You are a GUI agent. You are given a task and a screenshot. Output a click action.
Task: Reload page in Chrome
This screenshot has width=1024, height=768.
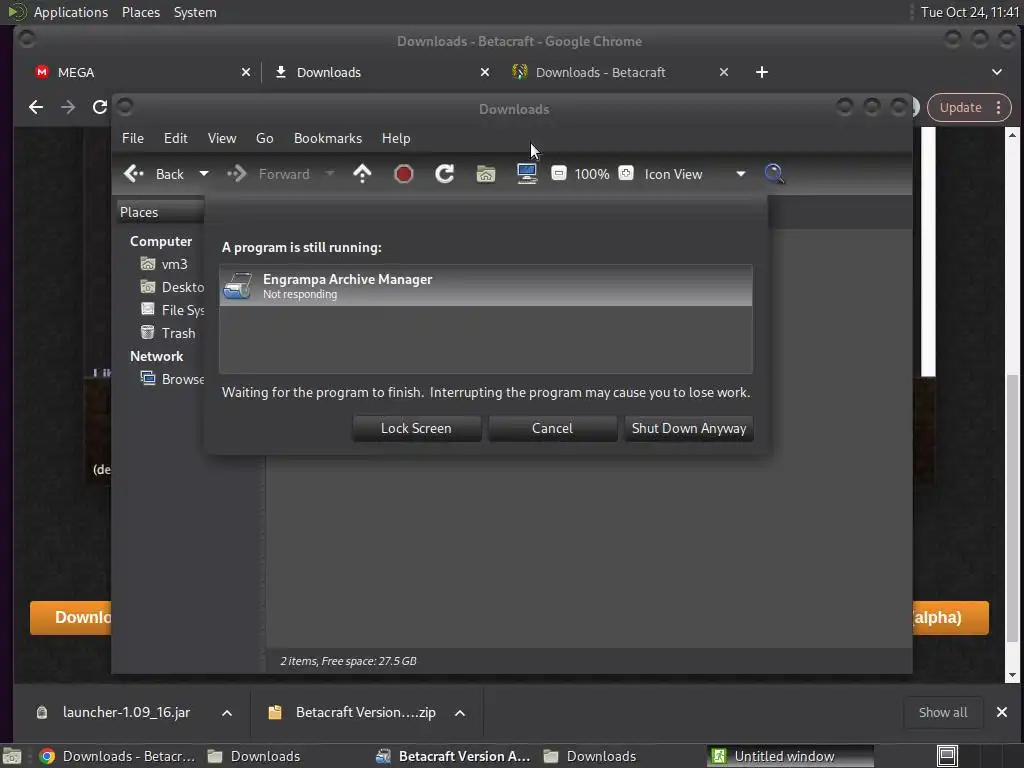tap(99, 107)
